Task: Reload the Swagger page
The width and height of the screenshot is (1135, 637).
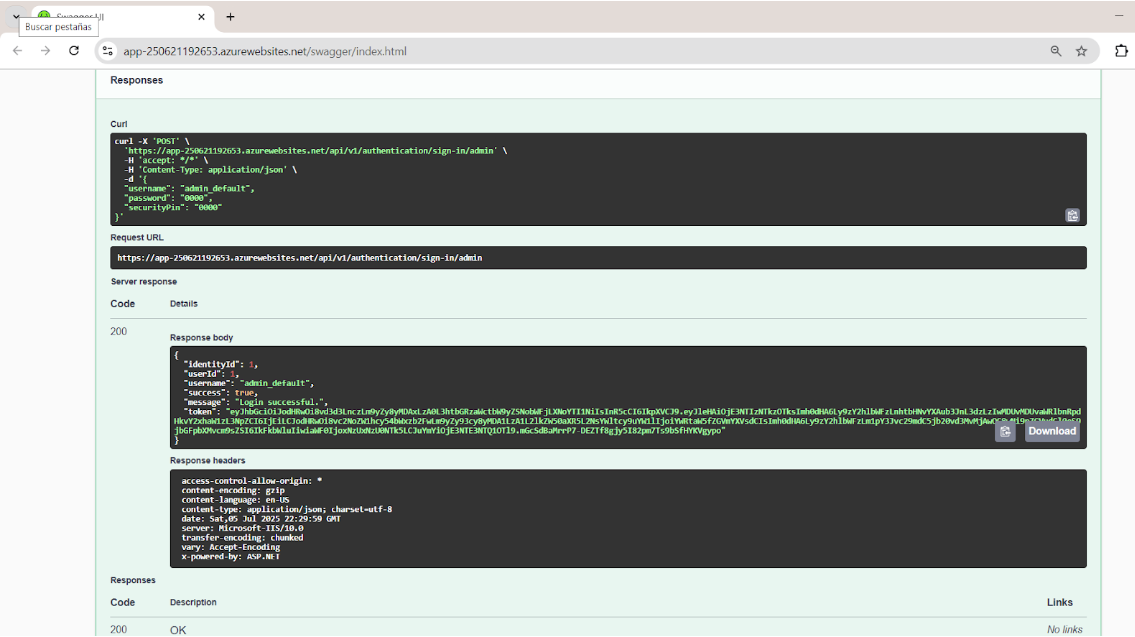Action: [x=74, y=51]
